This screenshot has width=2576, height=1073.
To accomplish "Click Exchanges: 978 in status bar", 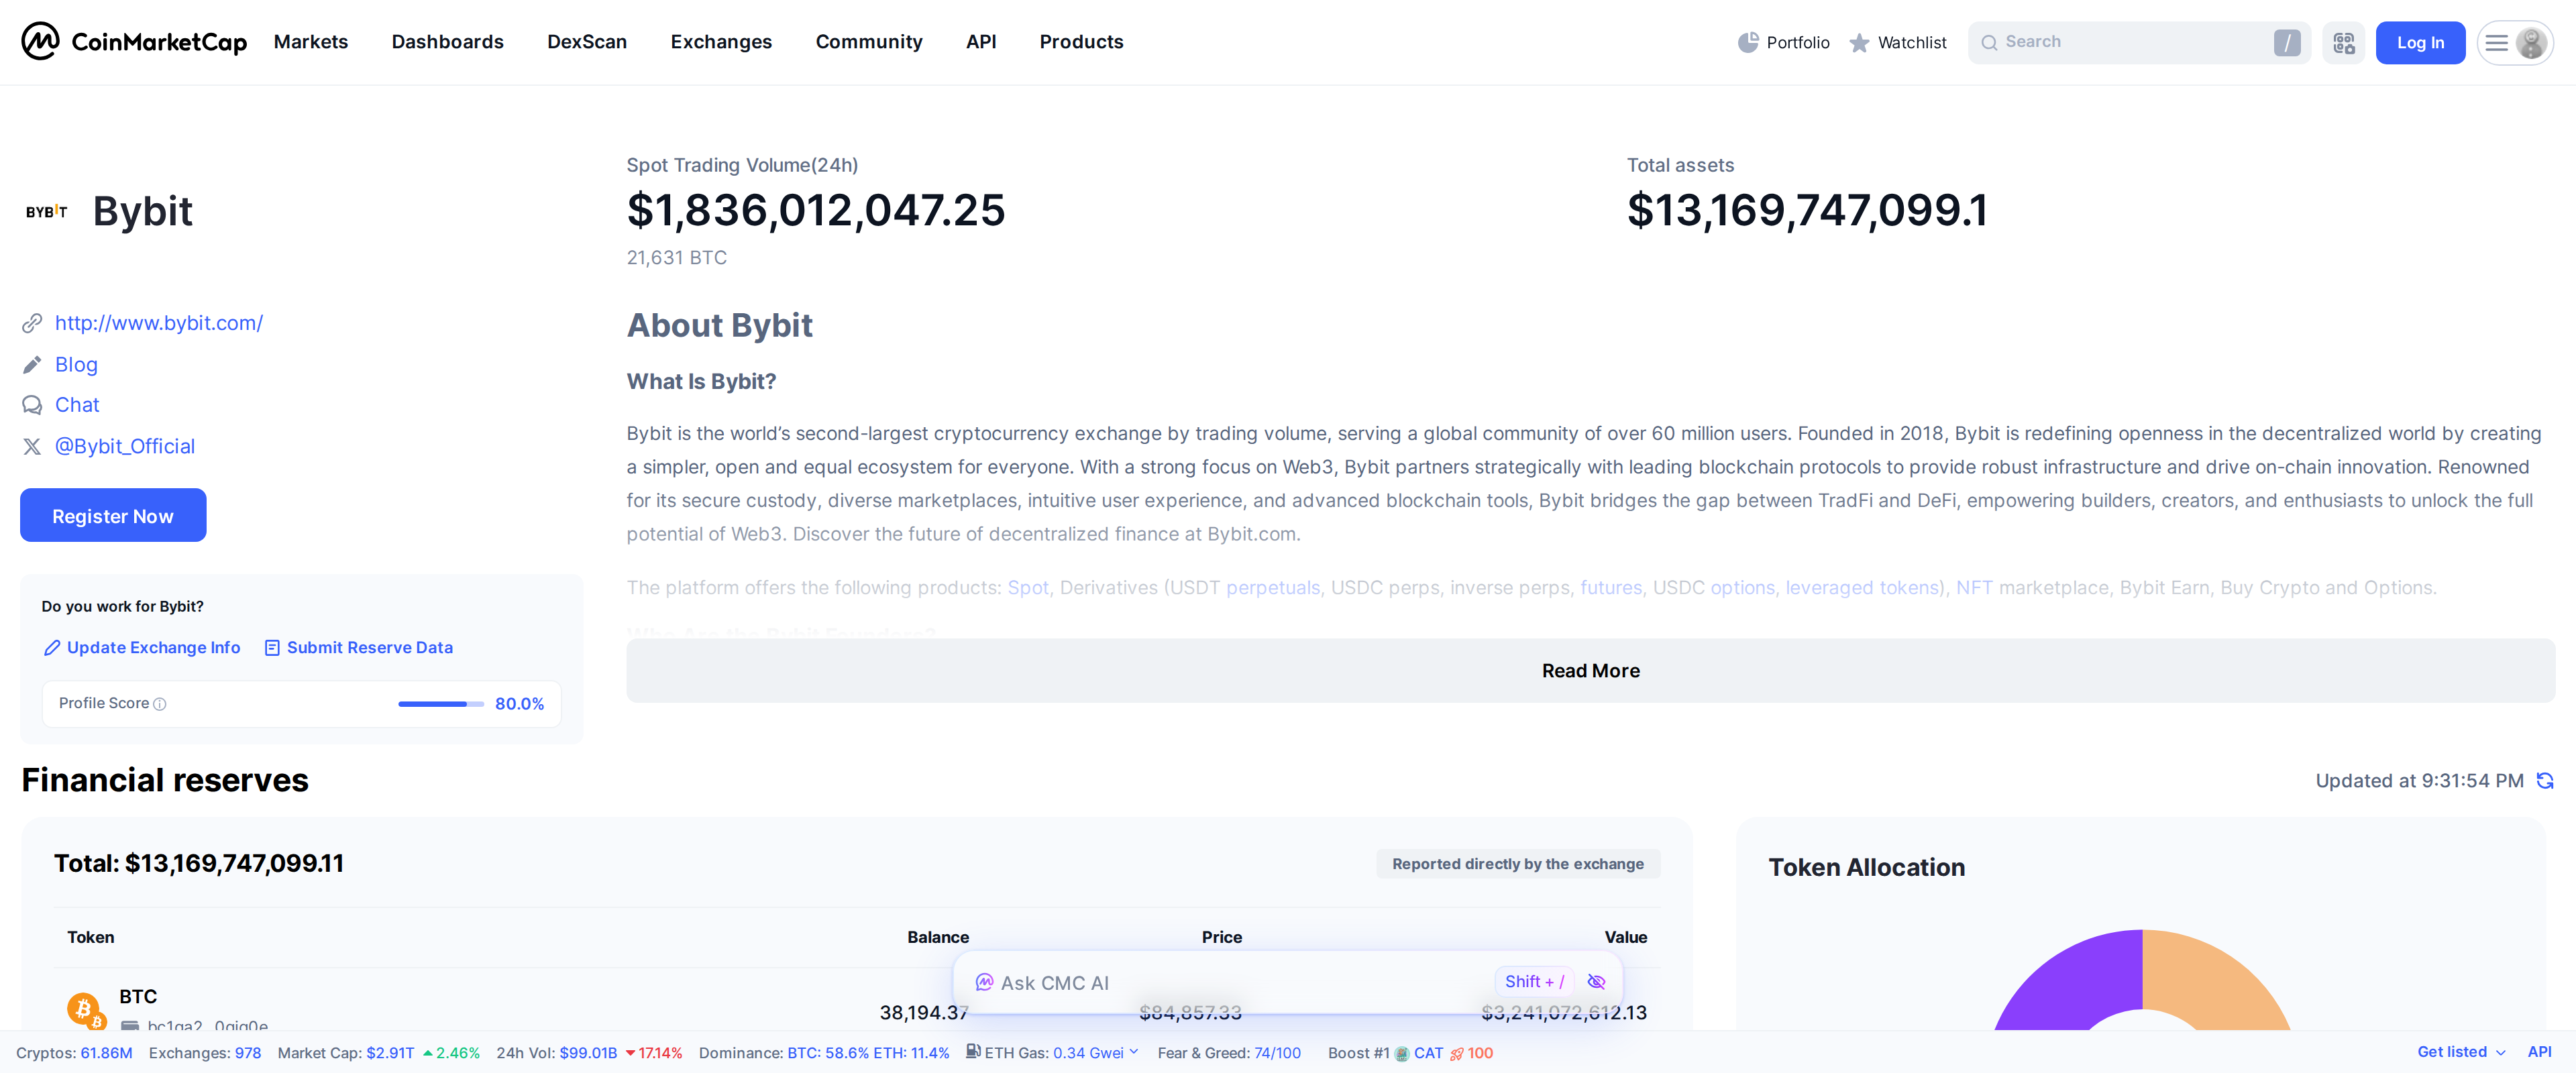I will (x=205, y=1053).
